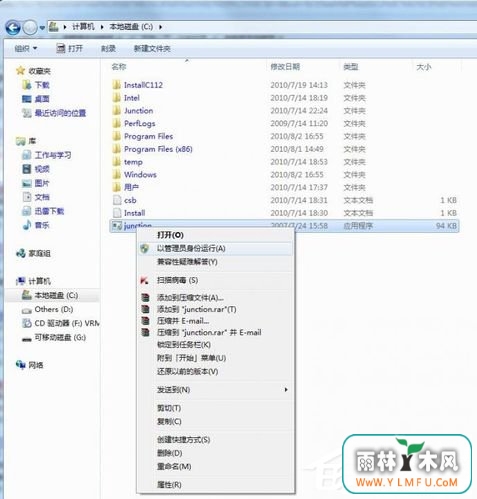The height and width of the screenshot is (499, 477).
Task: Select the 用户 folder icon
Action: [117, 187]
